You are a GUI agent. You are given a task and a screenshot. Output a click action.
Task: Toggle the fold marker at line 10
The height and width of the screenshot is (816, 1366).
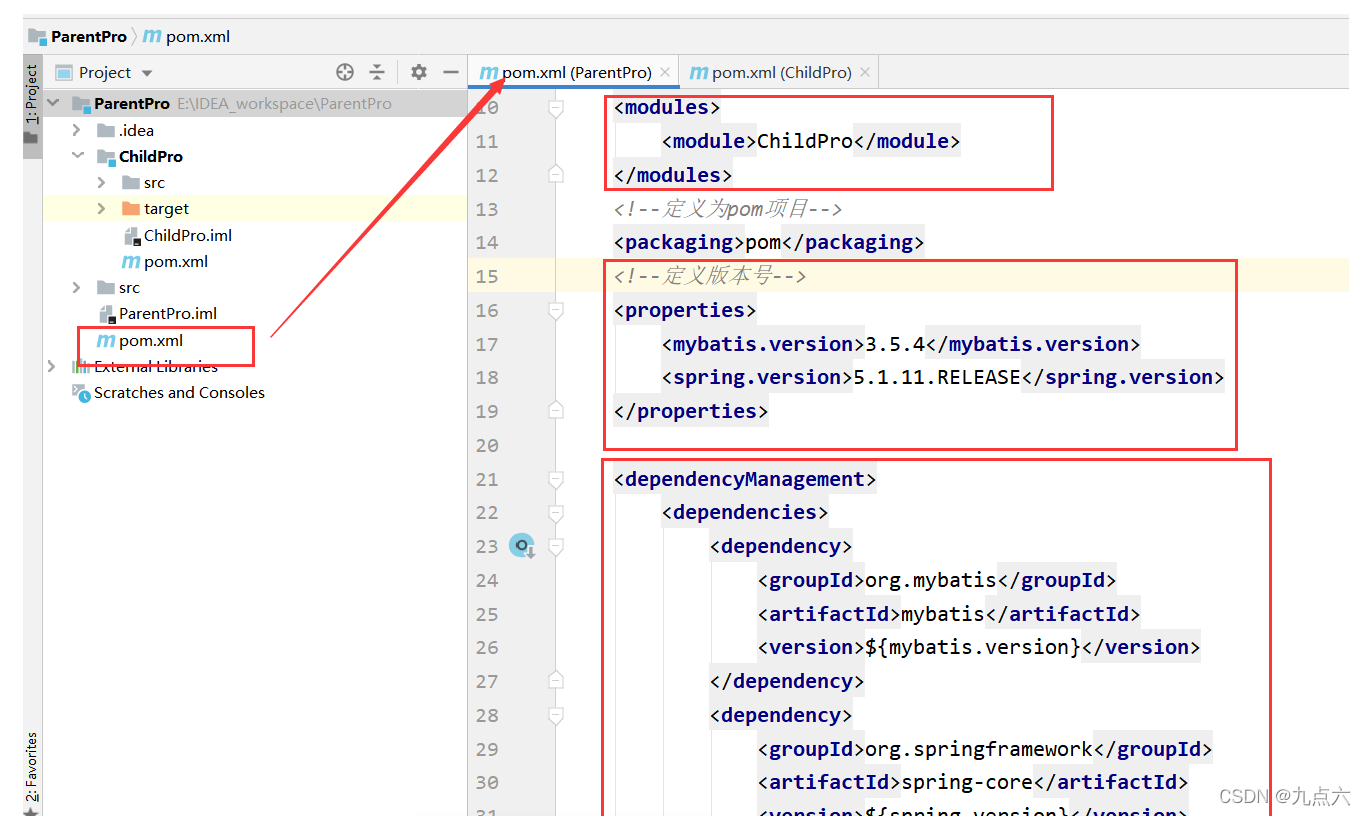[x=556, y=107]
